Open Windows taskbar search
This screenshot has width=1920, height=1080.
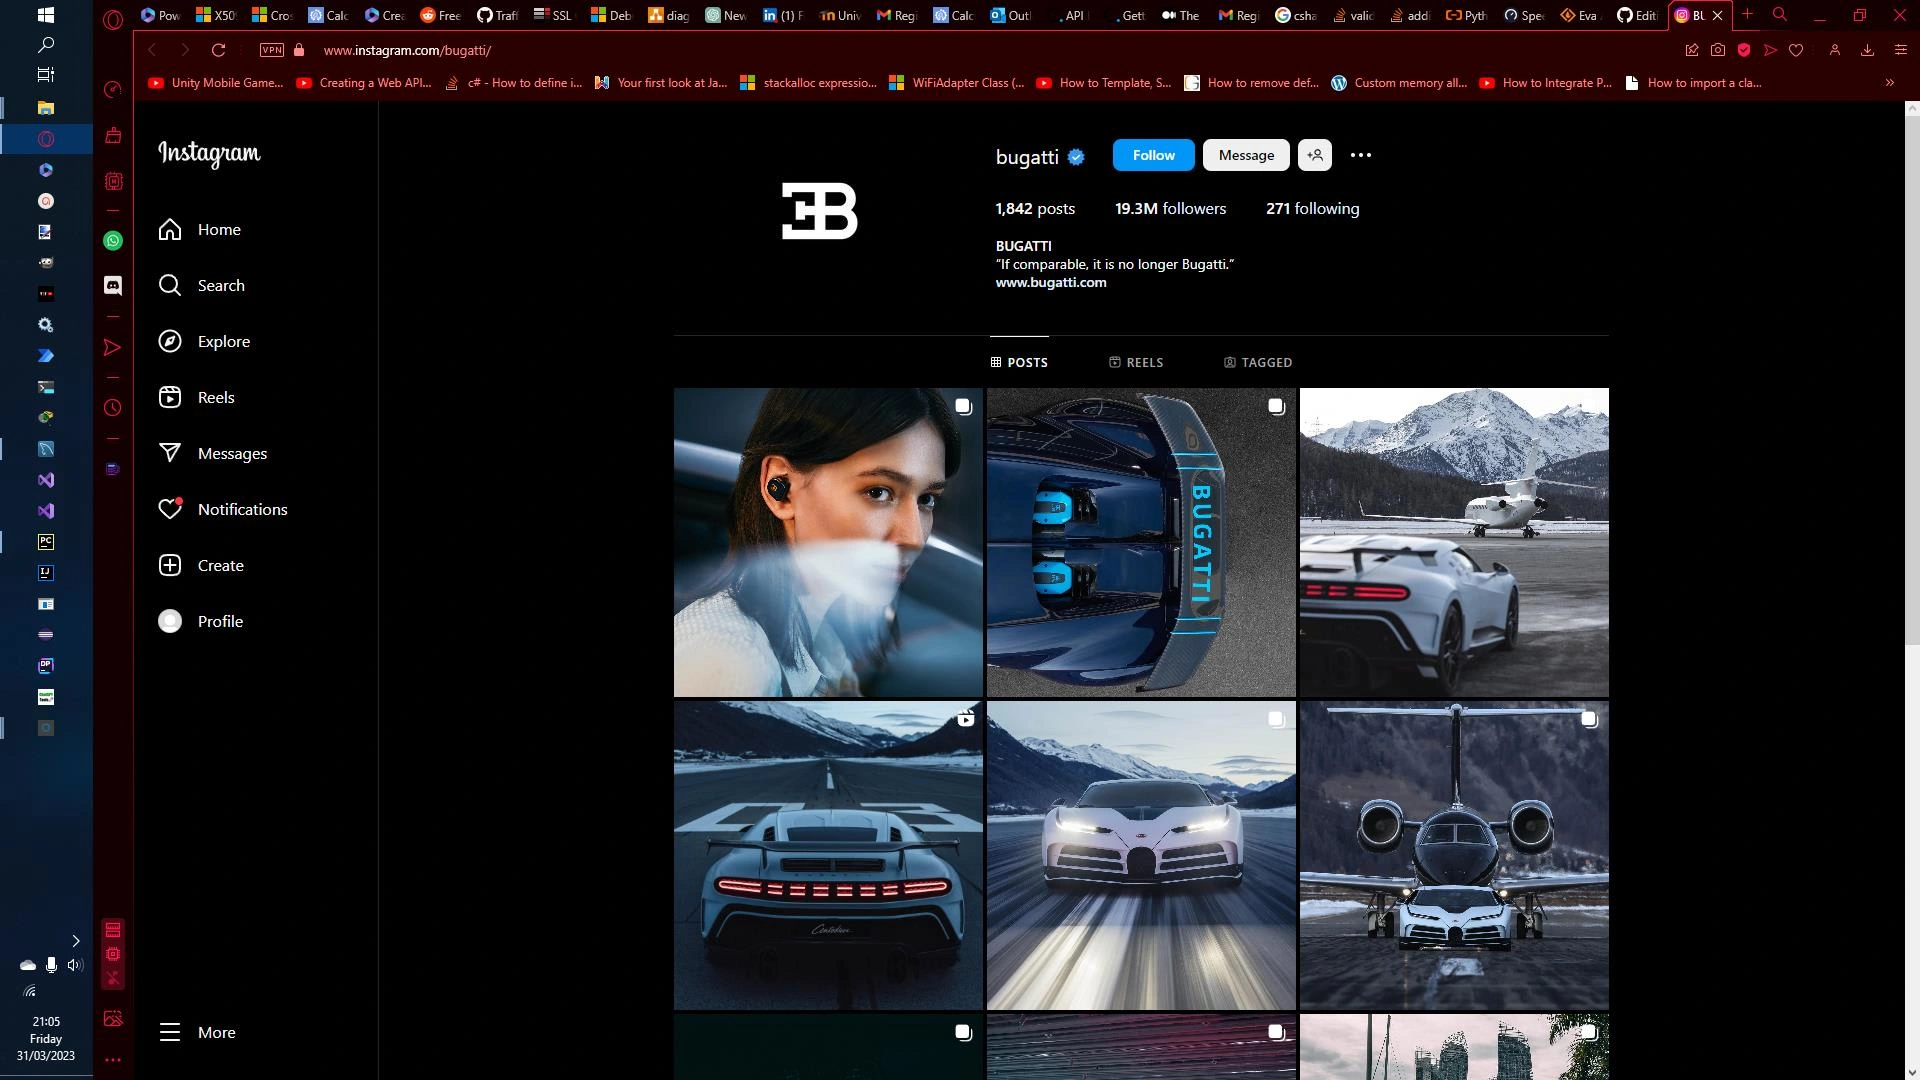(45, 45)
